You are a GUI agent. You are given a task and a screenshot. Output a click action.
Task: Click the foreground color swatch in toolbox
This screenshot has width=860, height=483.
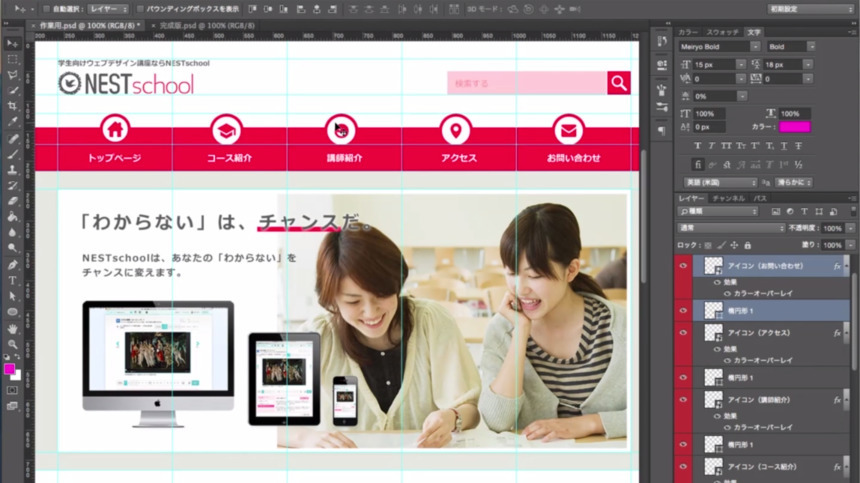point(9,369)
